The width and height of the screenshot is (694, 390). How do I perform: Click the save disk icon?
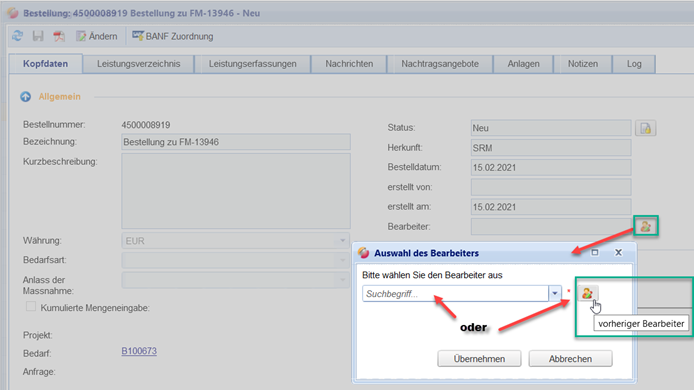click(x=38, y=36)
